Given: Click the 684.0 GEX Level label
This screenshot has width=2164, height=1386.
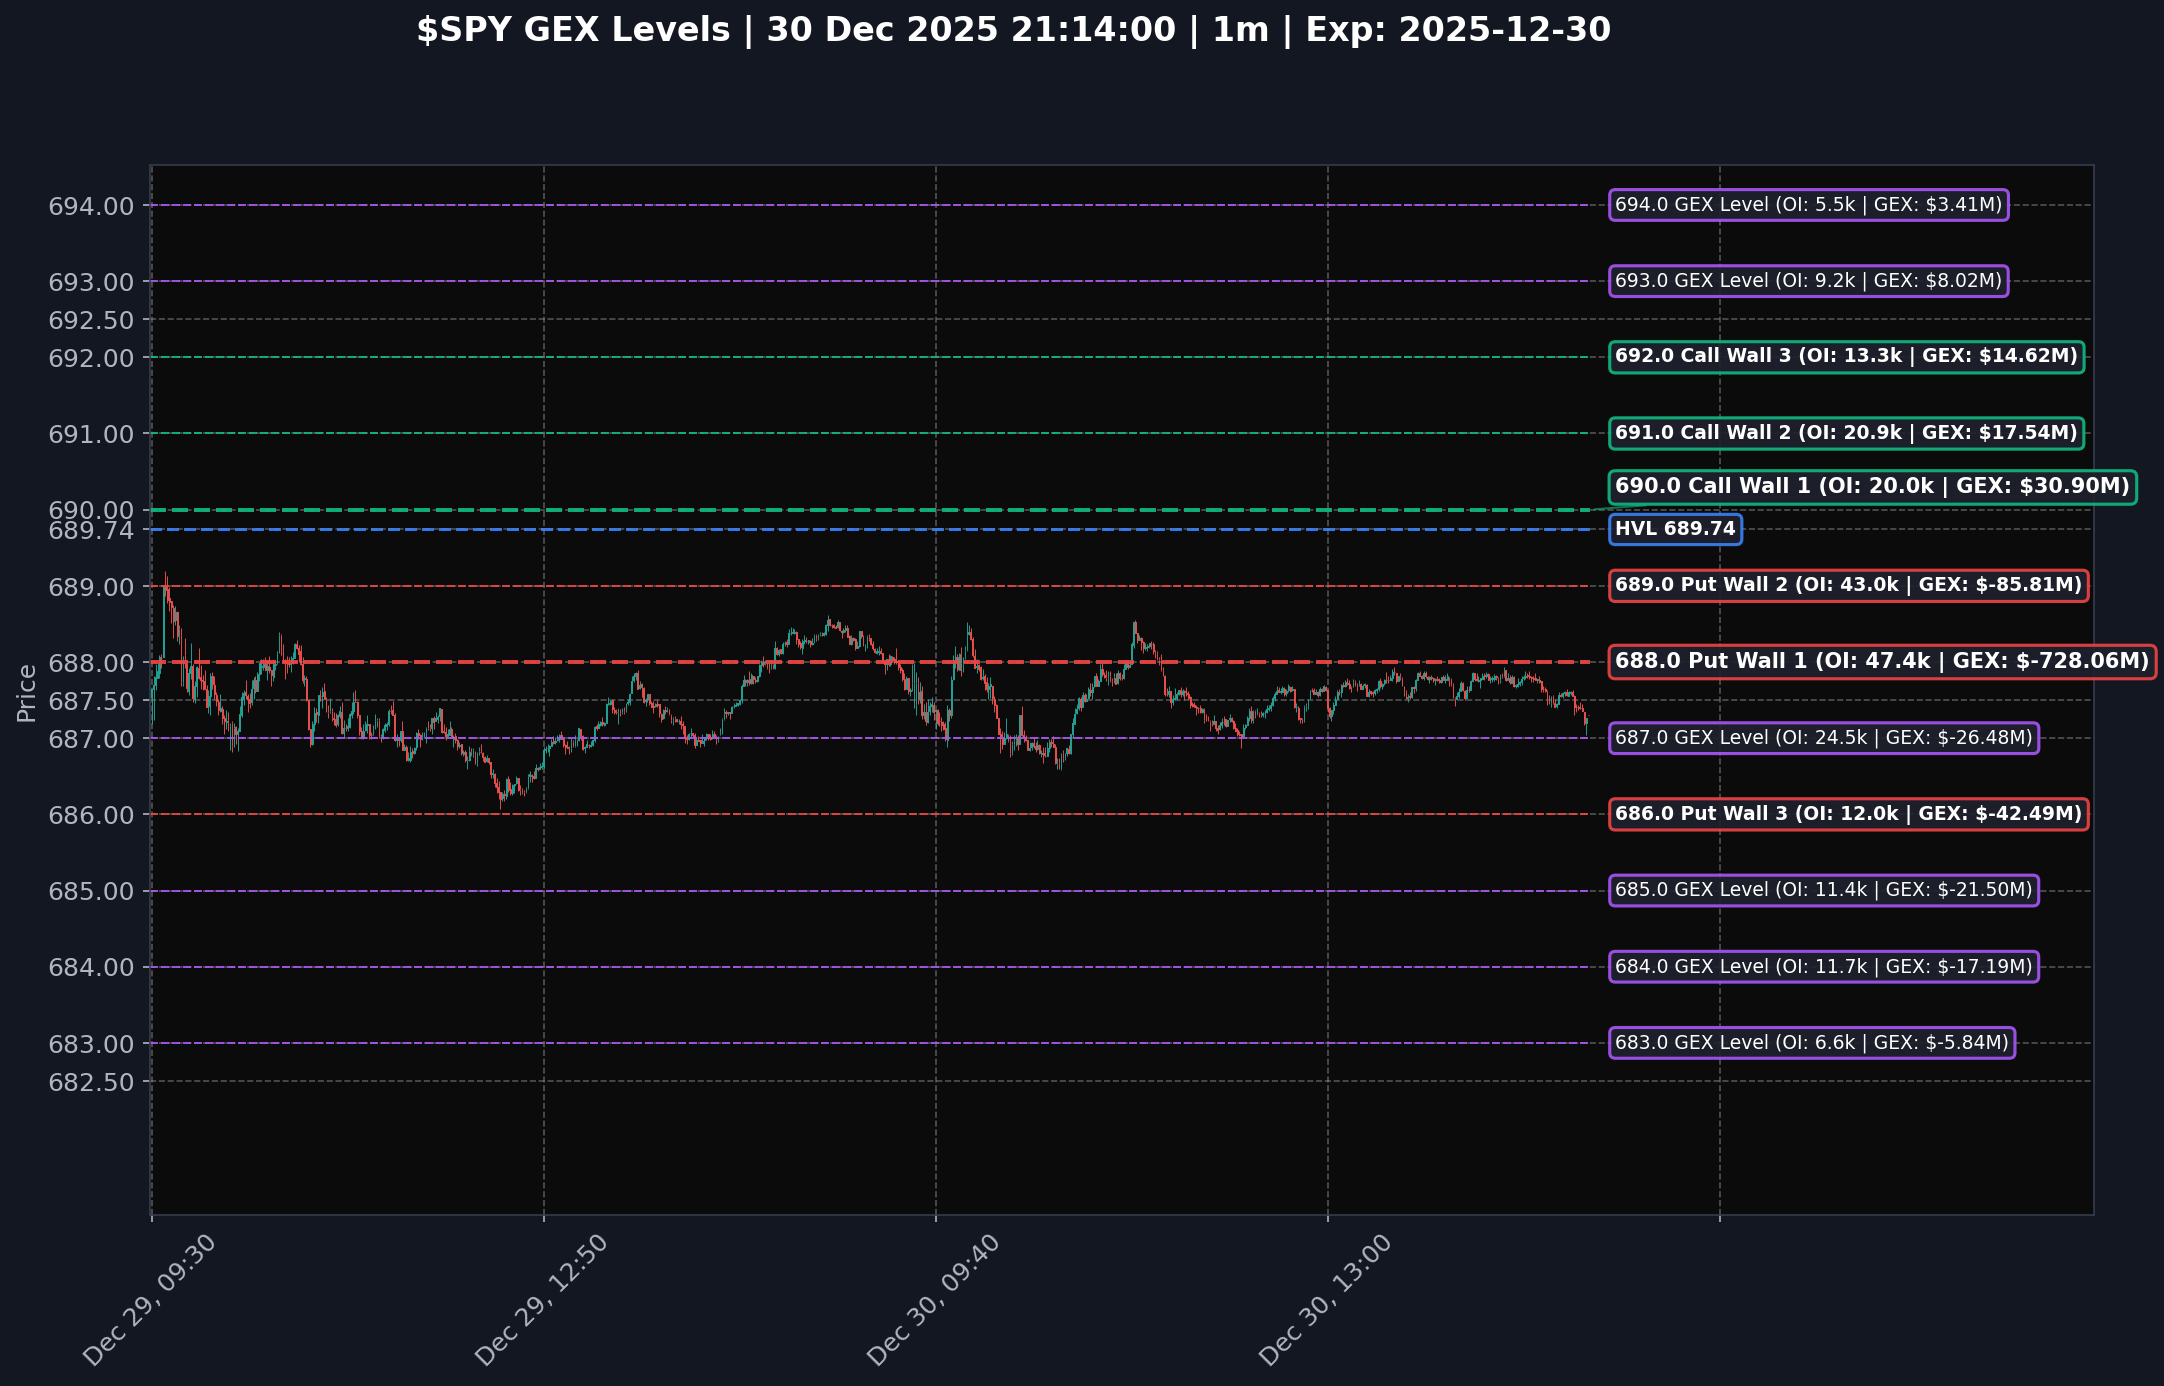Looking at the screenshot, I should [x=1823, y=967].
